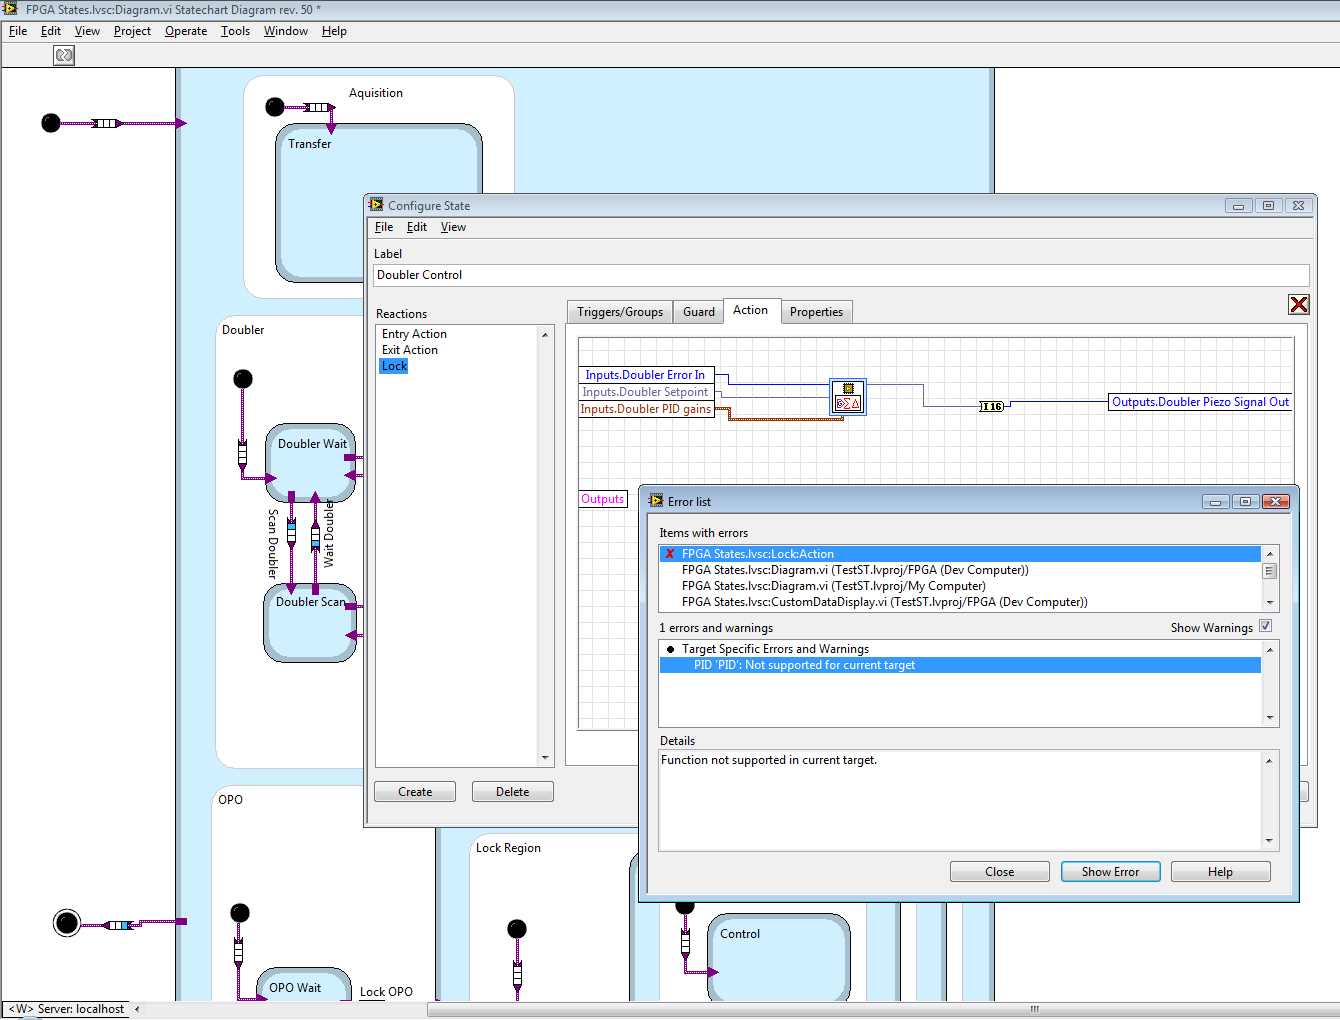Click the Configure State window LabVIEW icon
The image size is (1340, 1020).
pyautogui.click(x=376, y=205)
